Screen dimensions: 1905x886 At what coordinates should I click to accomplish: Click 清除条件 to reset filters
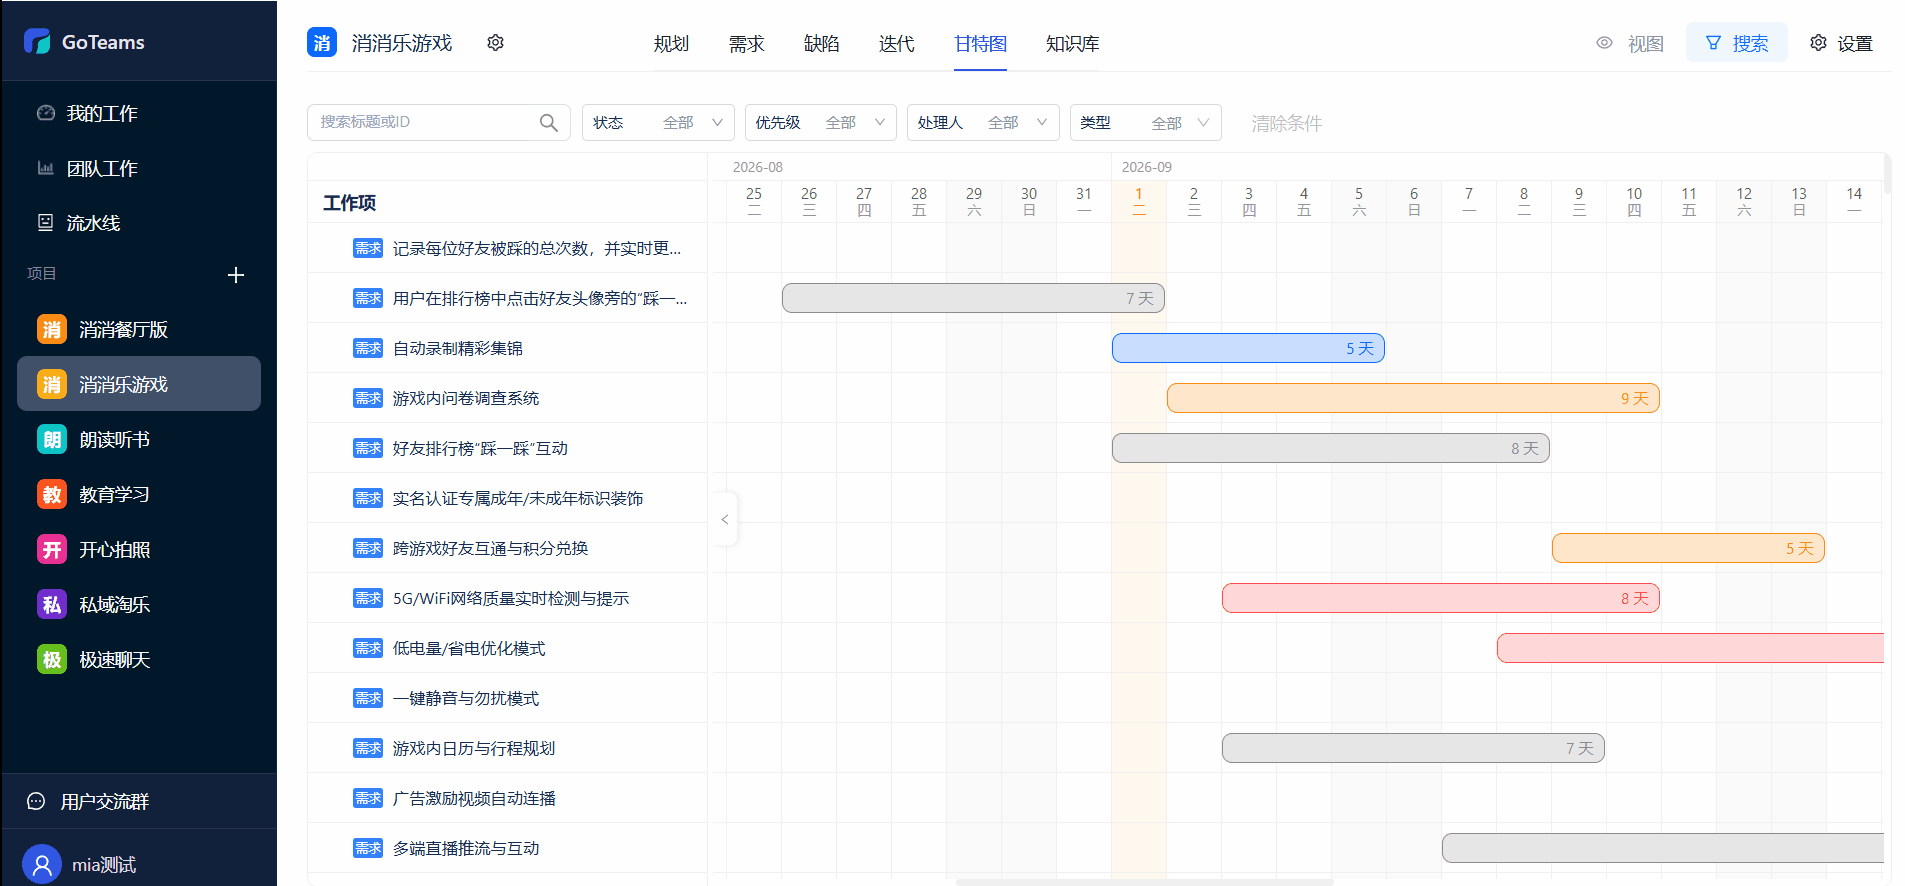pyautogui.click(x=1286, y=123)
